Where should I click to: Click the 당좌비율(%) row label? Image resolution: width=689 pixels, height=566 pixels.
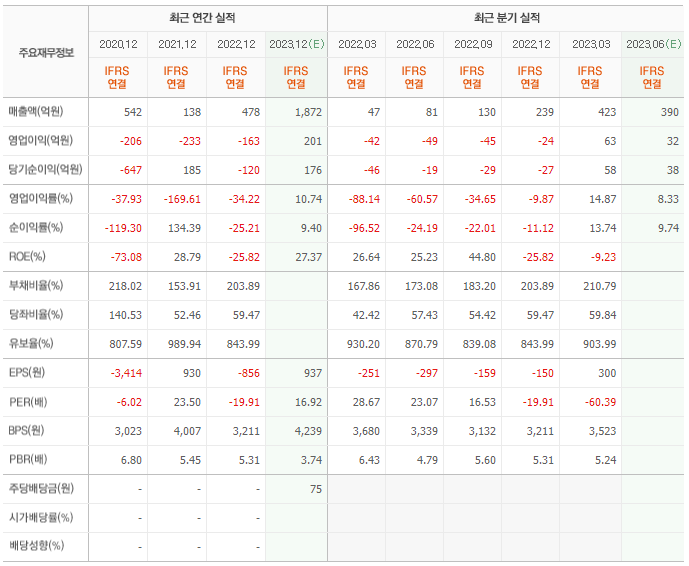pyautogui.click(x=36, y=315)
